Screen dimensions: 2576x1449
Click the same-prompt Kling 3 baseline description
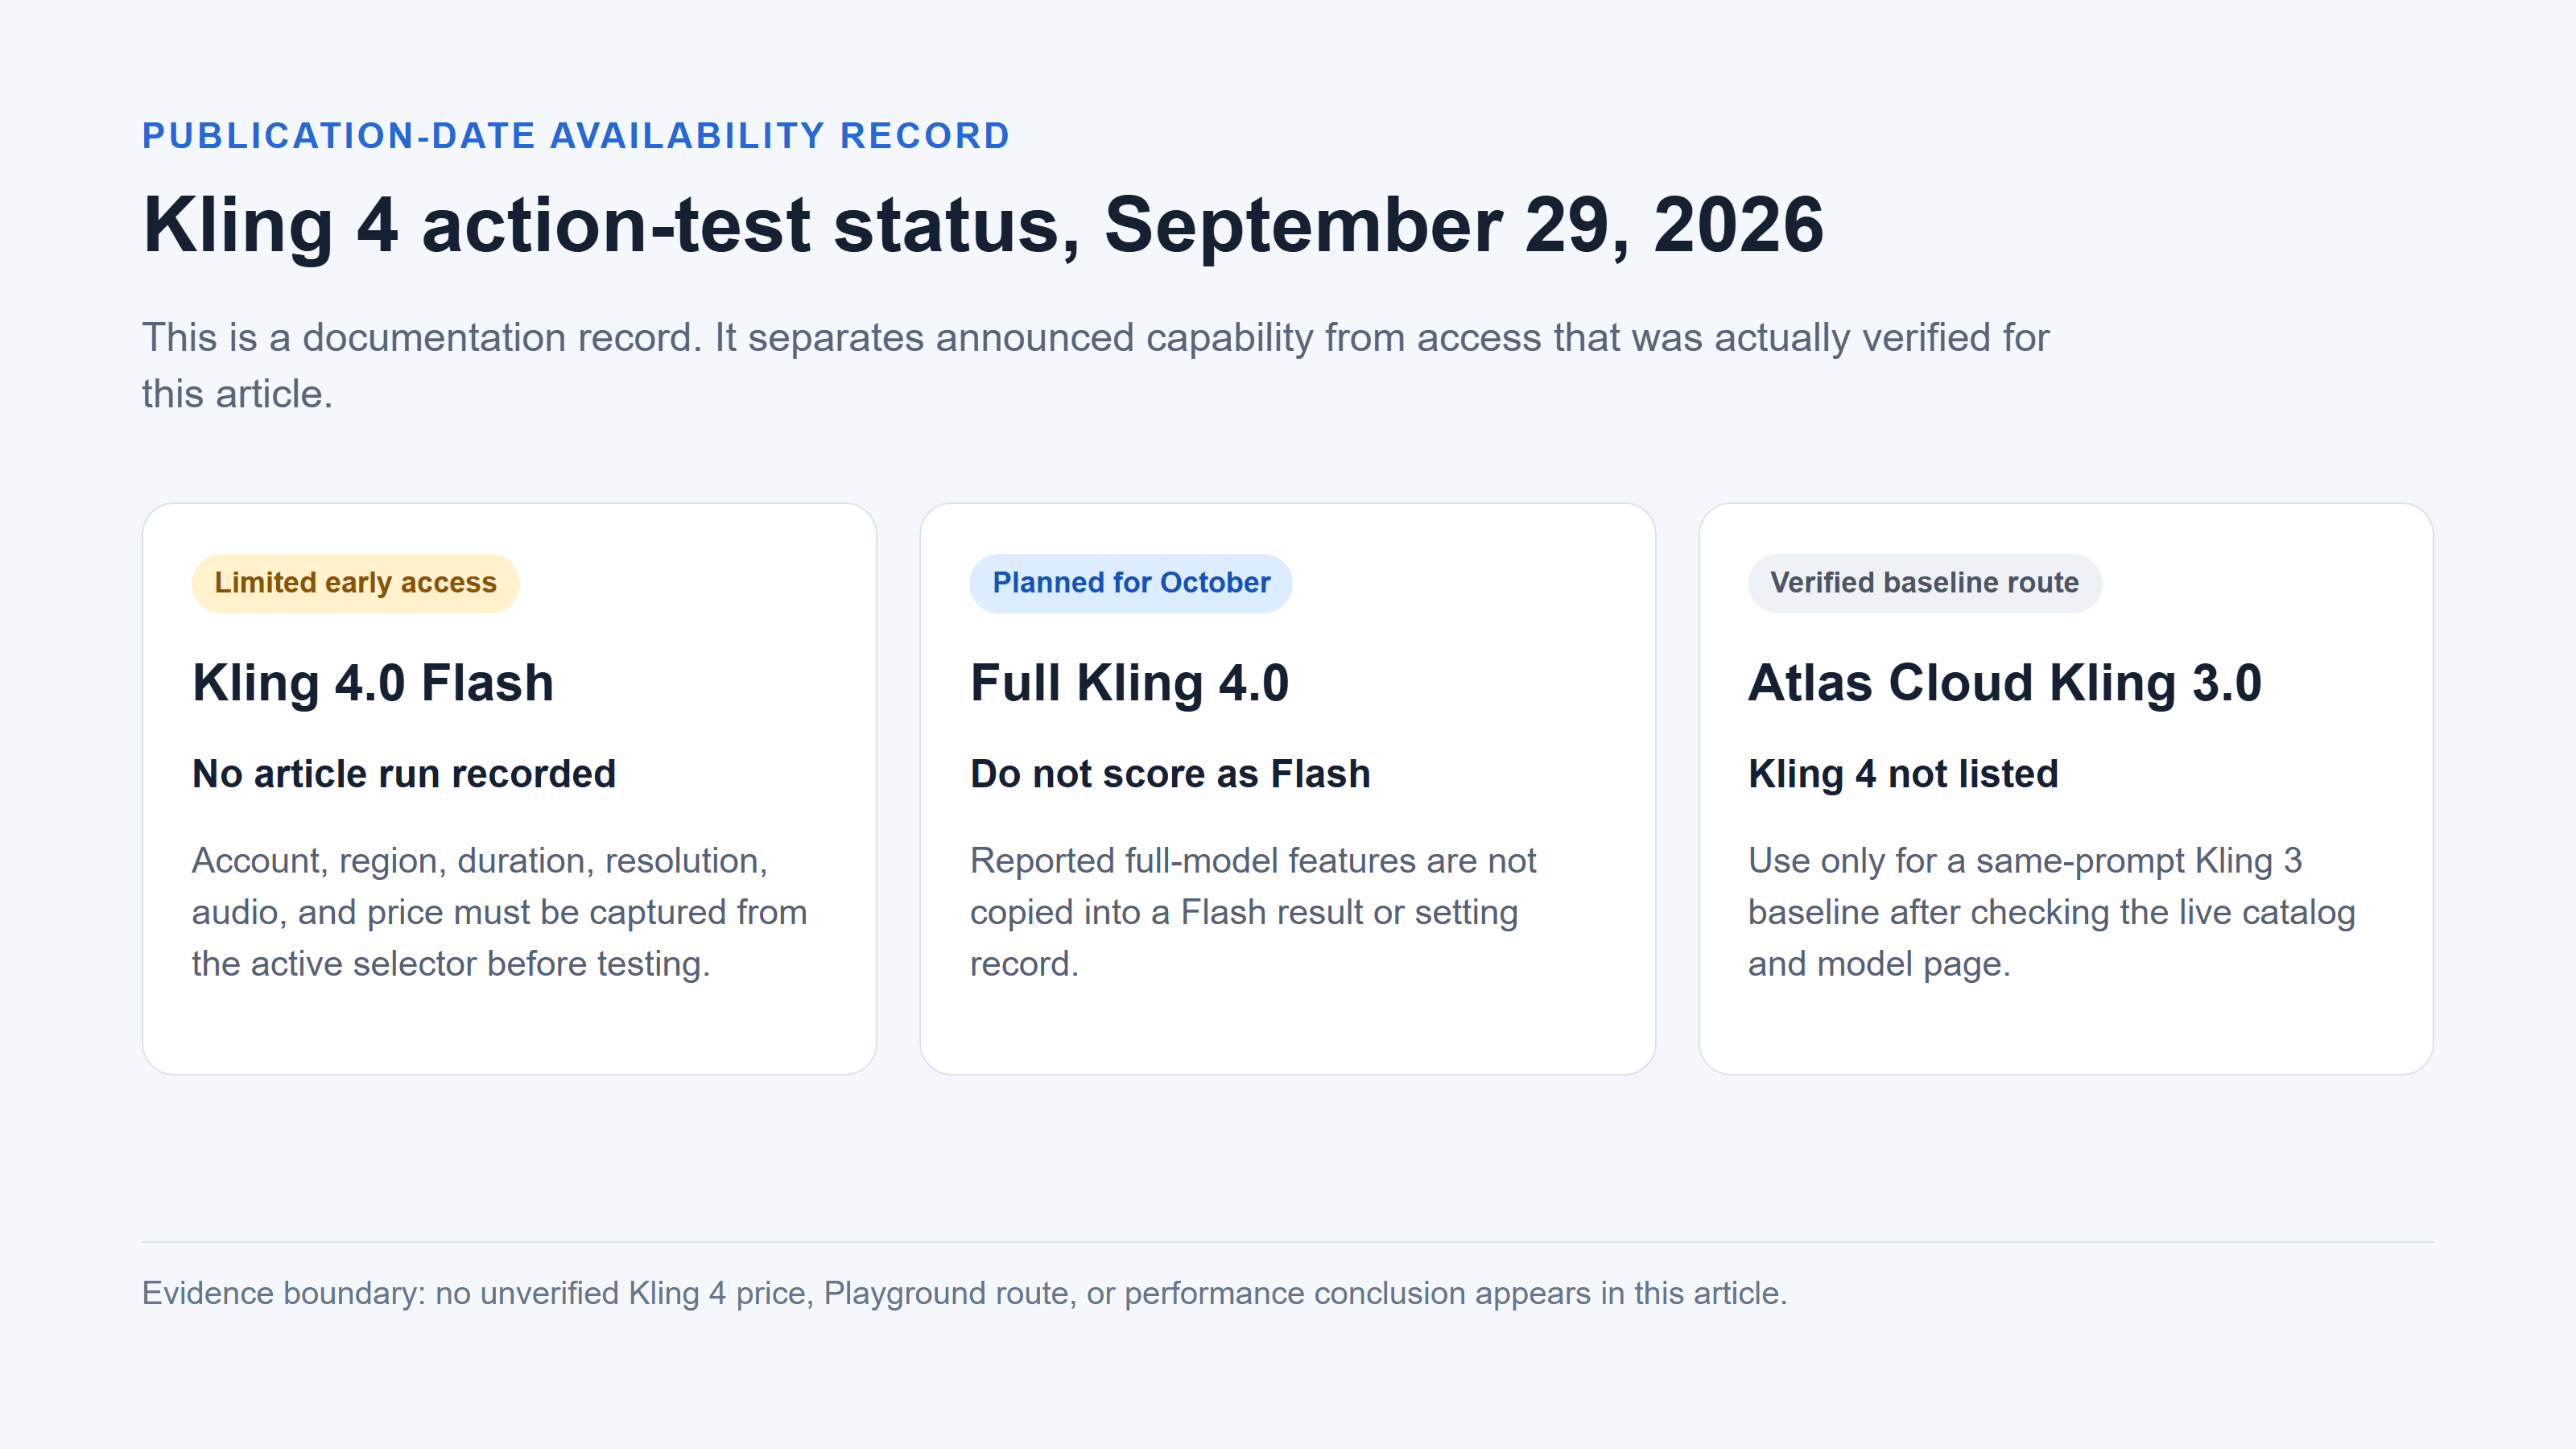[2051, 912]
